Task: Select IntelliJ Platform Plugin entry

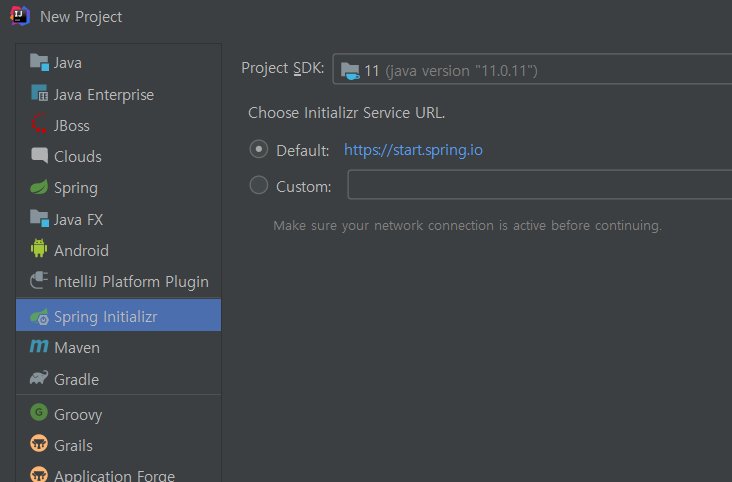Action: click(119, 282)
